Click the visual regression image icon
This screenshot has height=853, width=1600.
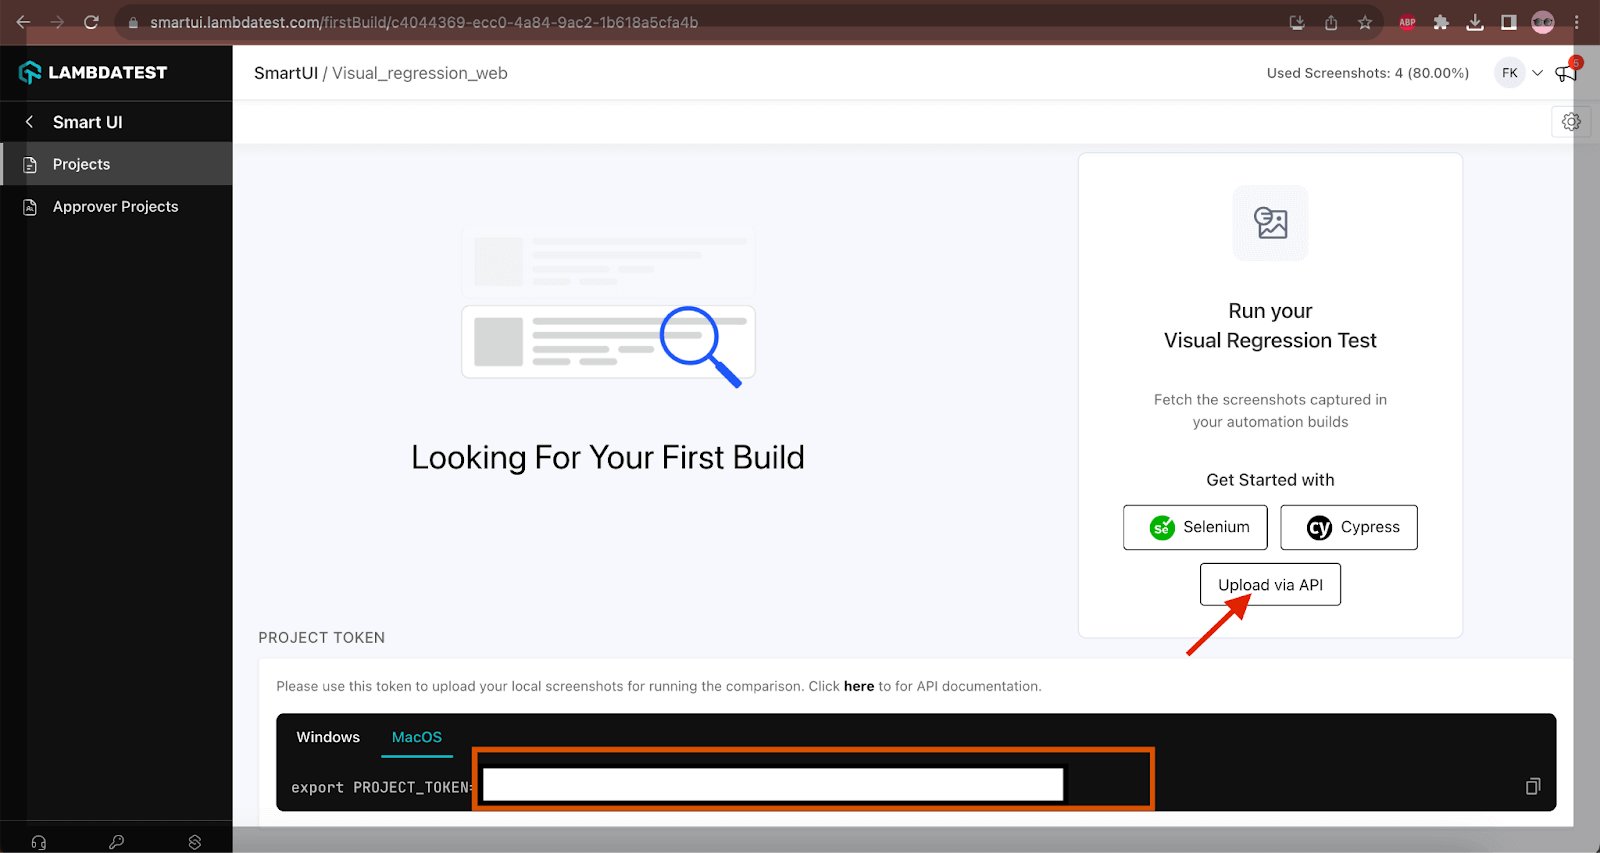(1270, 223)
